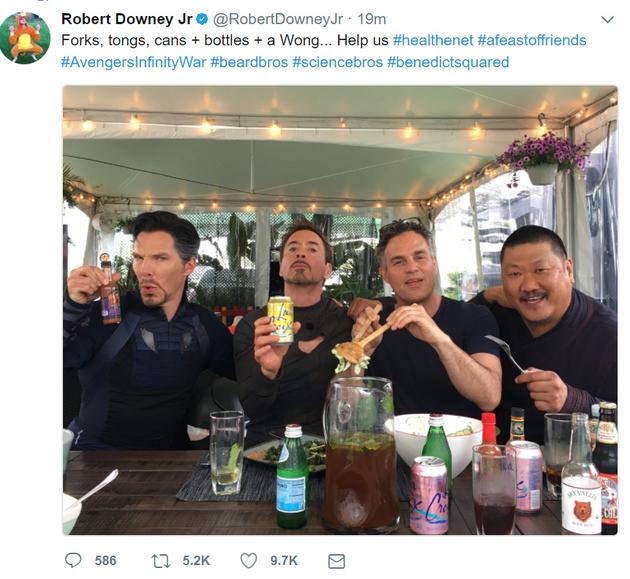Viewport: 630px width, 579px height.
Task: Click the reply speech bubble icon
Action: pos(73,561)
